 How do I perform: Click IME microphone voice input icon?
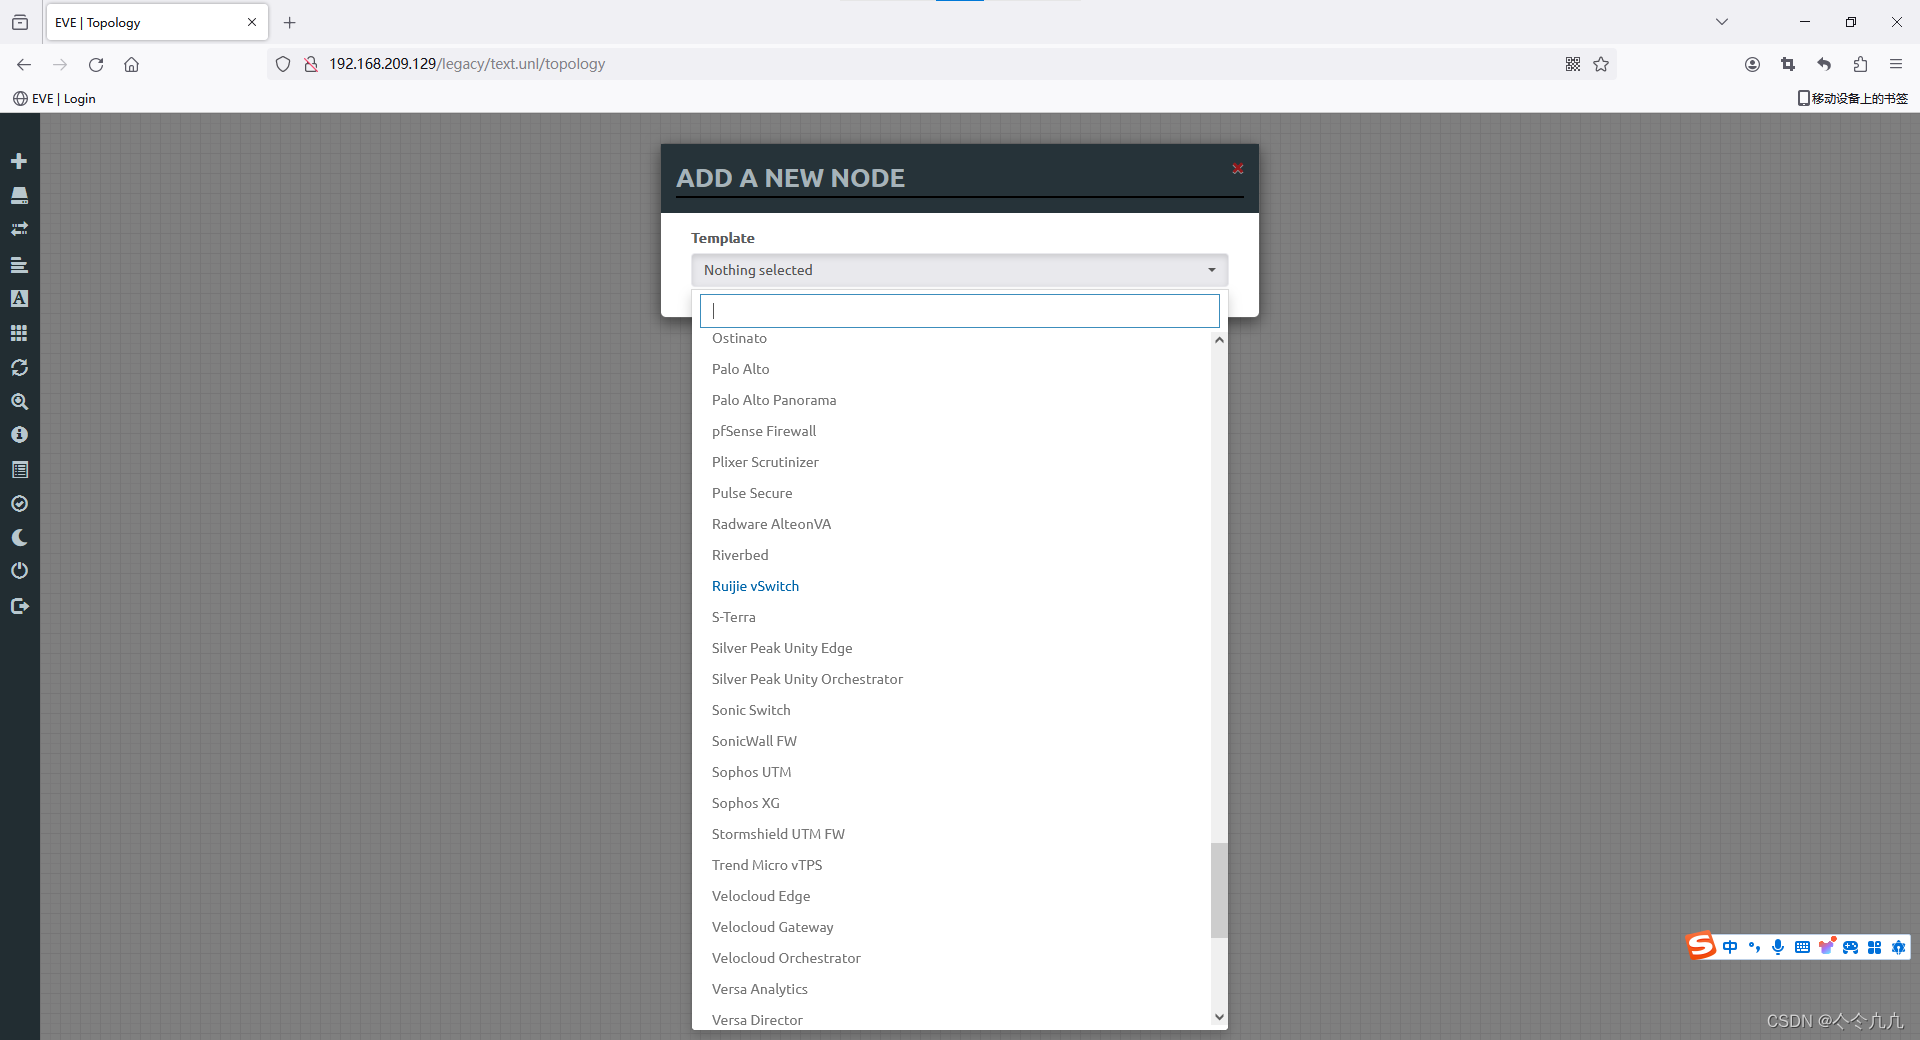point(1778,947)
